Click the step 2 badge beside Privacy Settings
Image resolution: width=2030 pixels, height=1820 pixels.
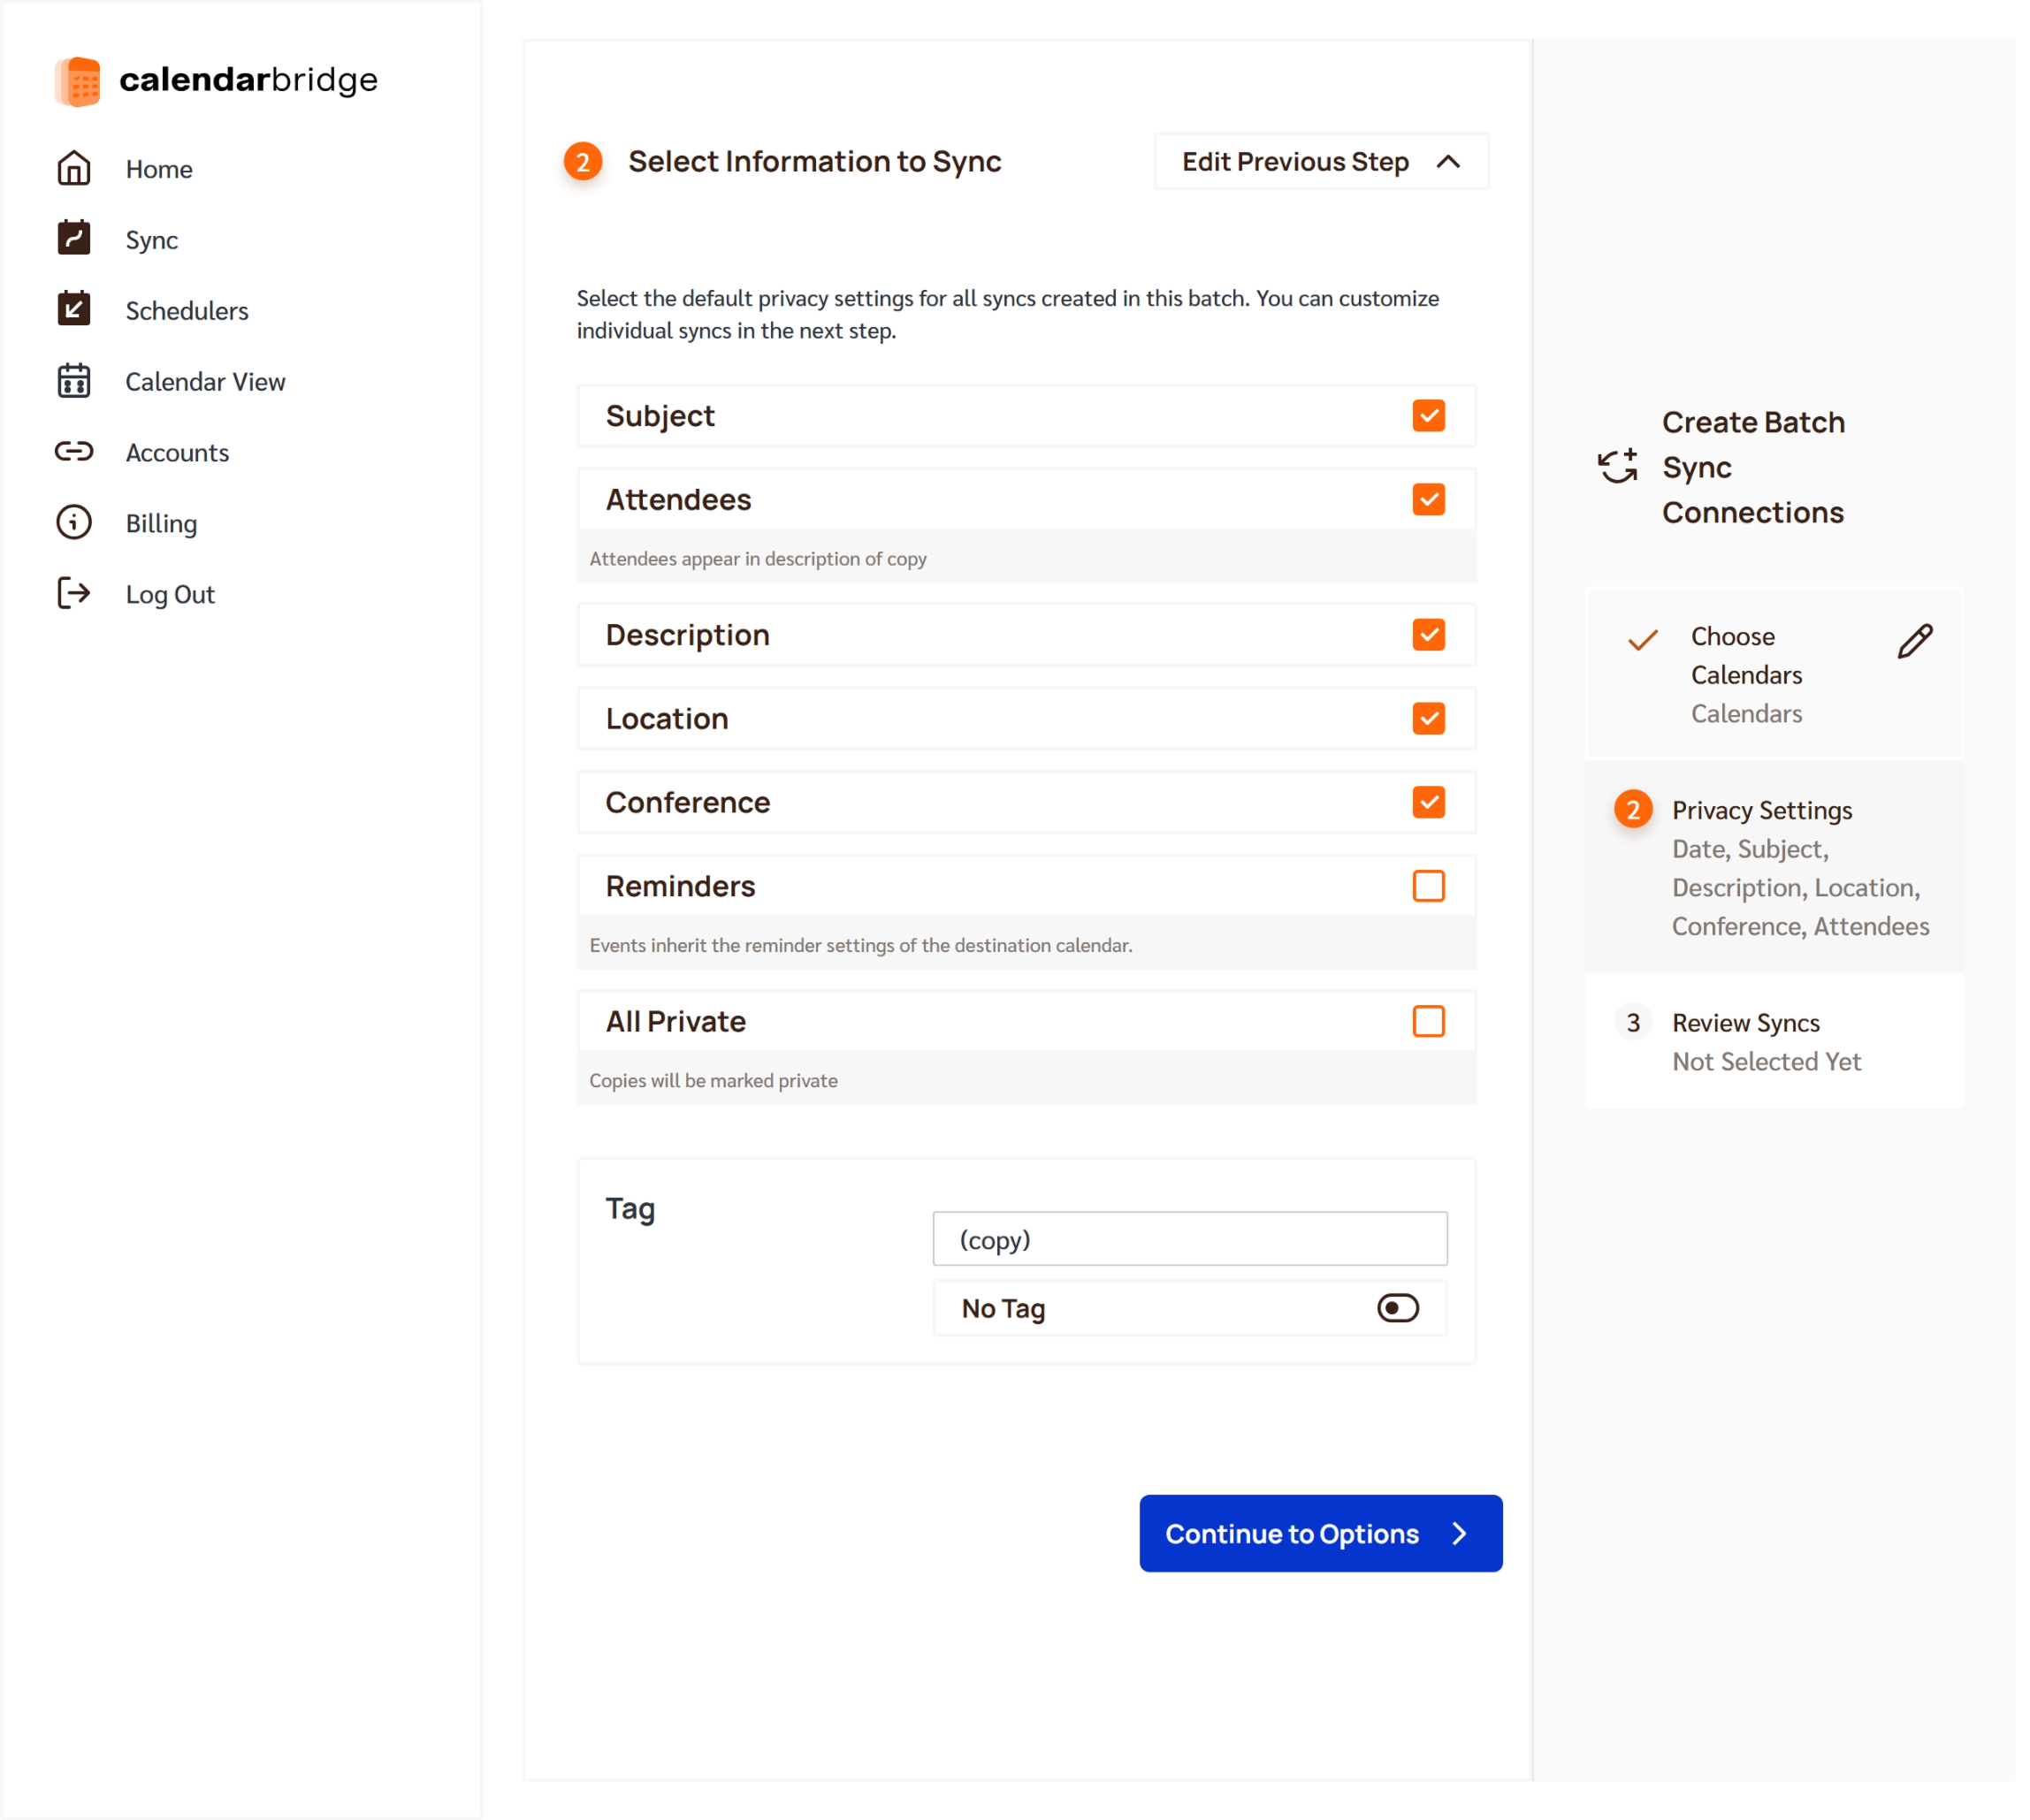tap(1633, 810)
